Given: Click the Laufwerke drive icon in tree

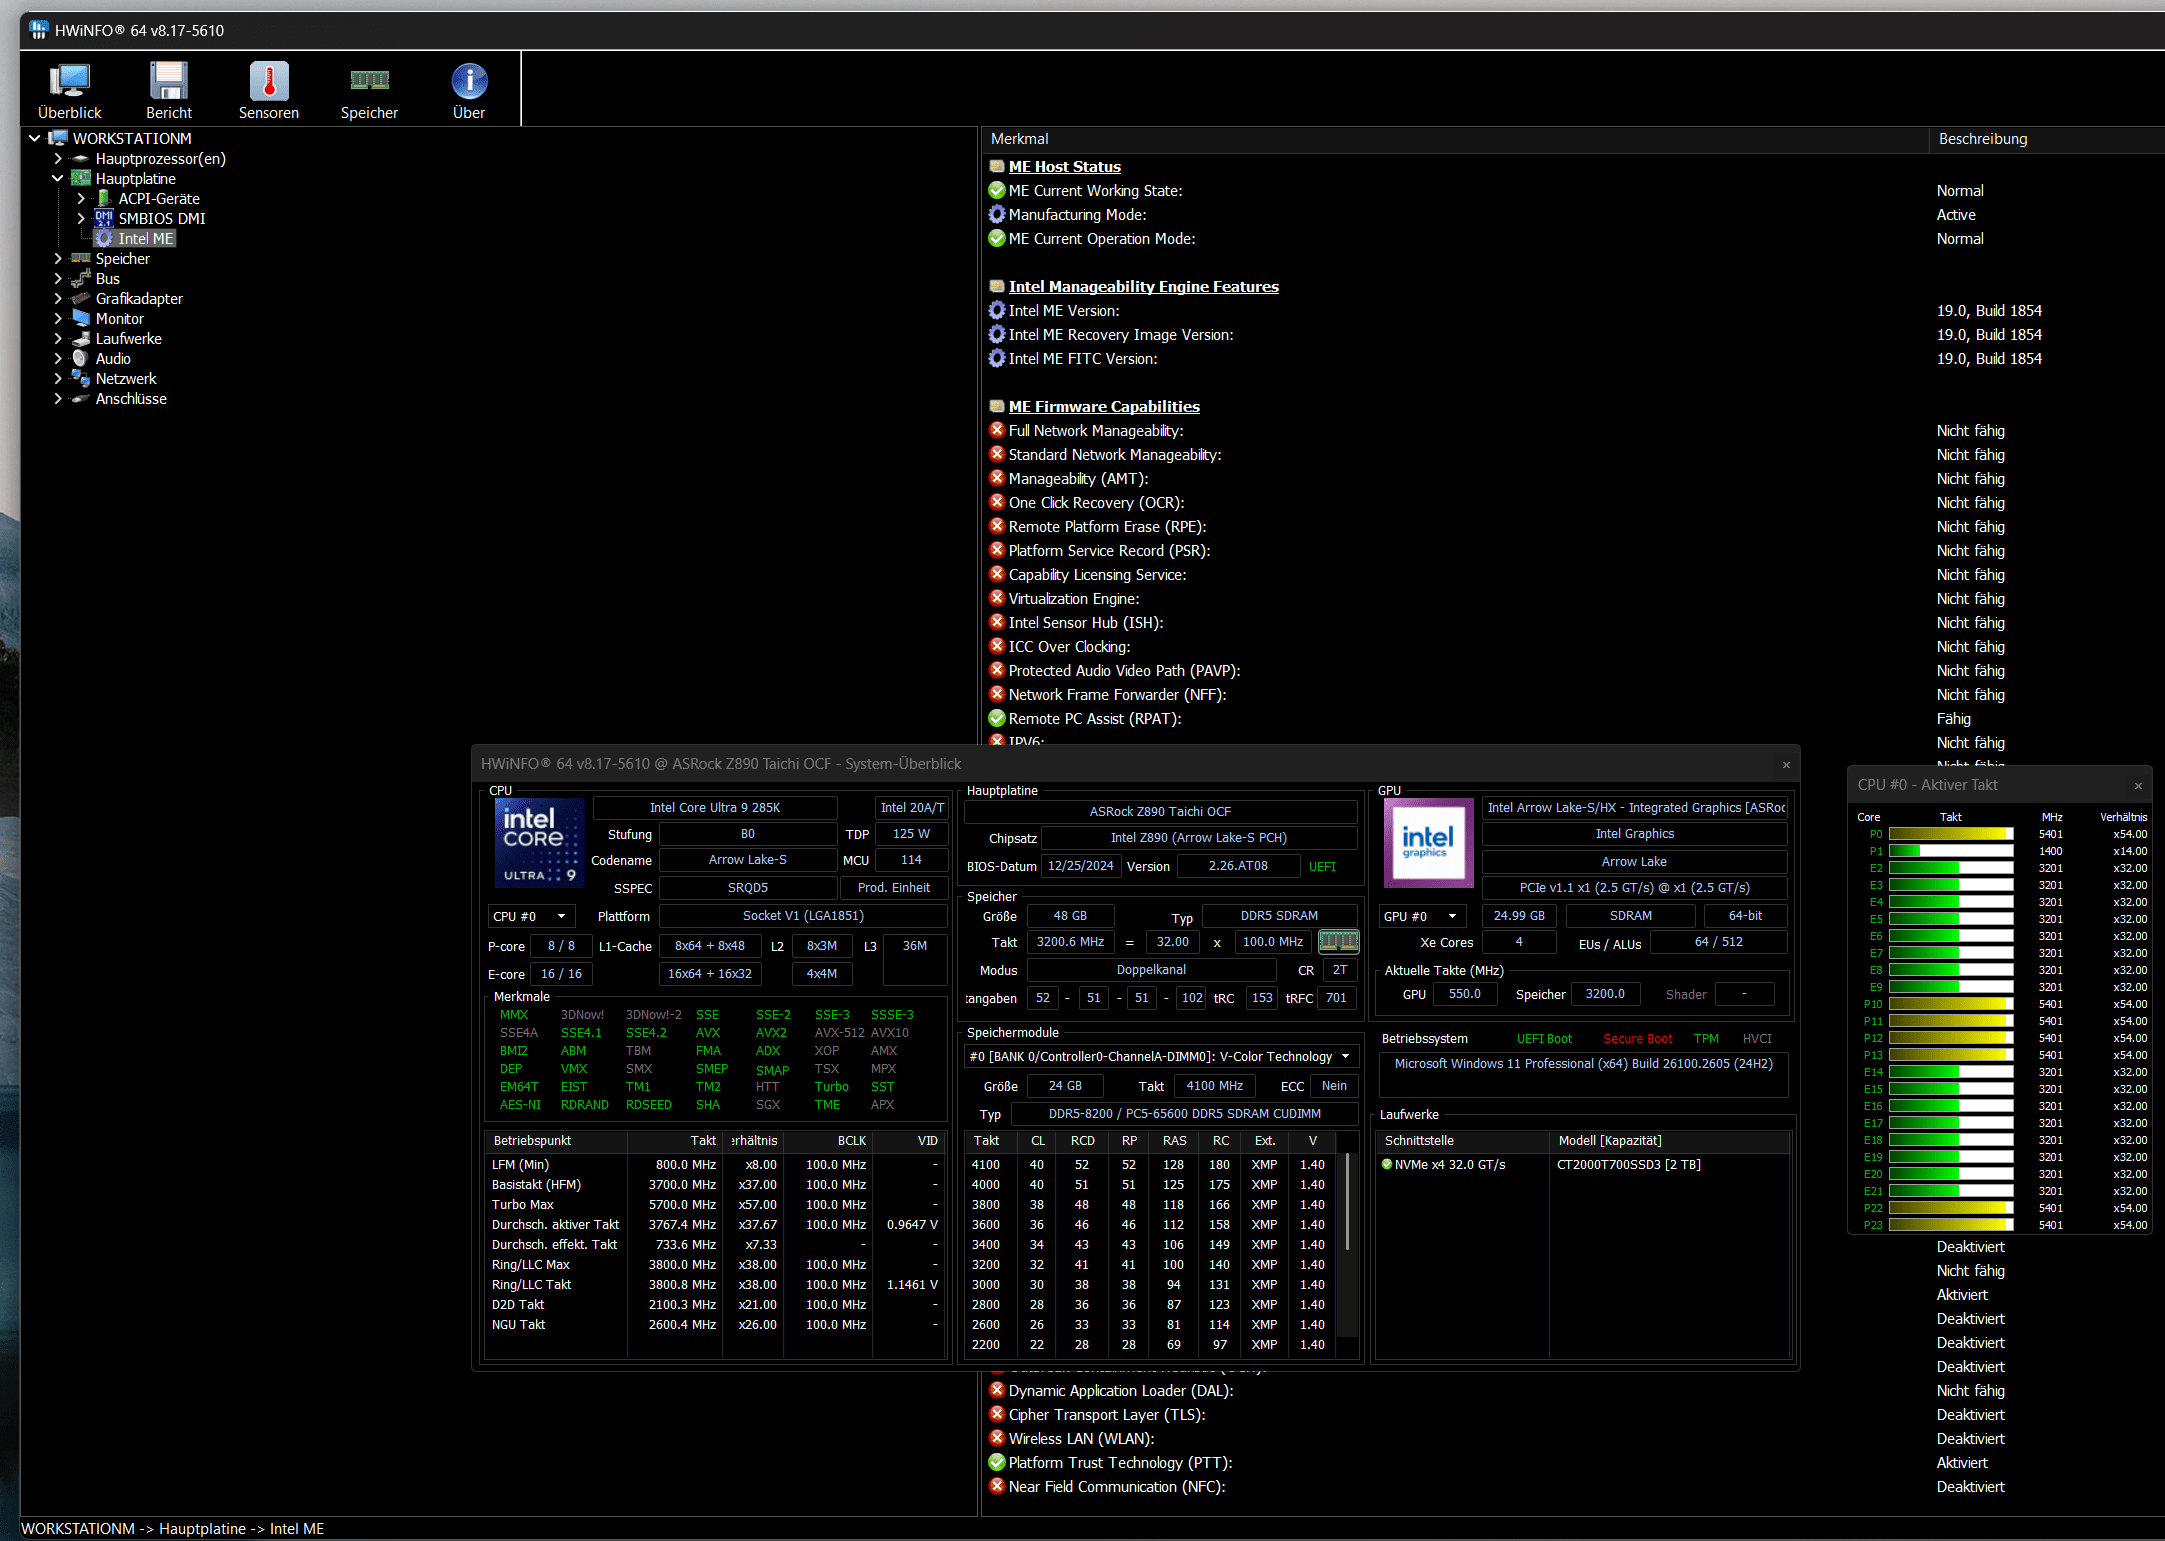Looking at the screenshot, I should tap(81, 338).
